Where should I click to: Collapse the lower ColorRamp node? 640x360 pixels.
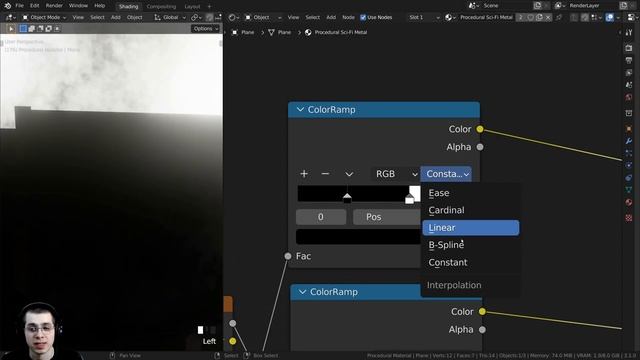302,292
